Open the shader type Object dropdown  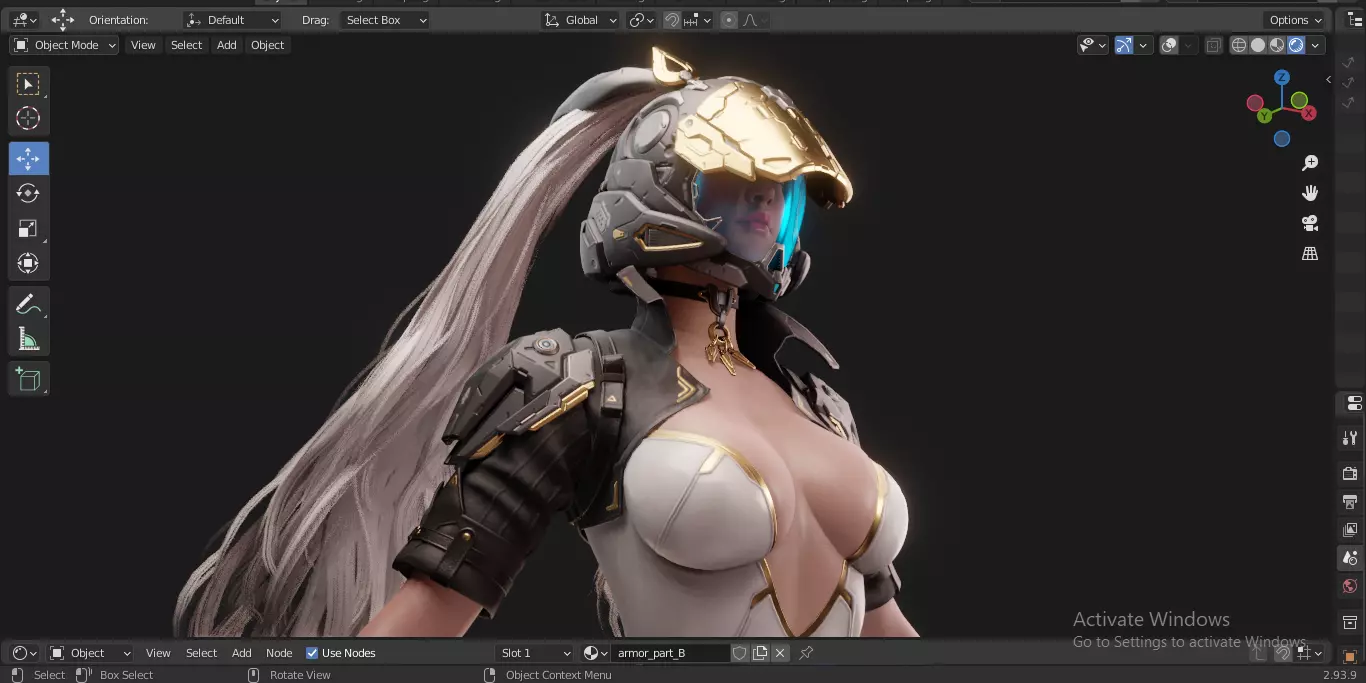tap(91, 653)
